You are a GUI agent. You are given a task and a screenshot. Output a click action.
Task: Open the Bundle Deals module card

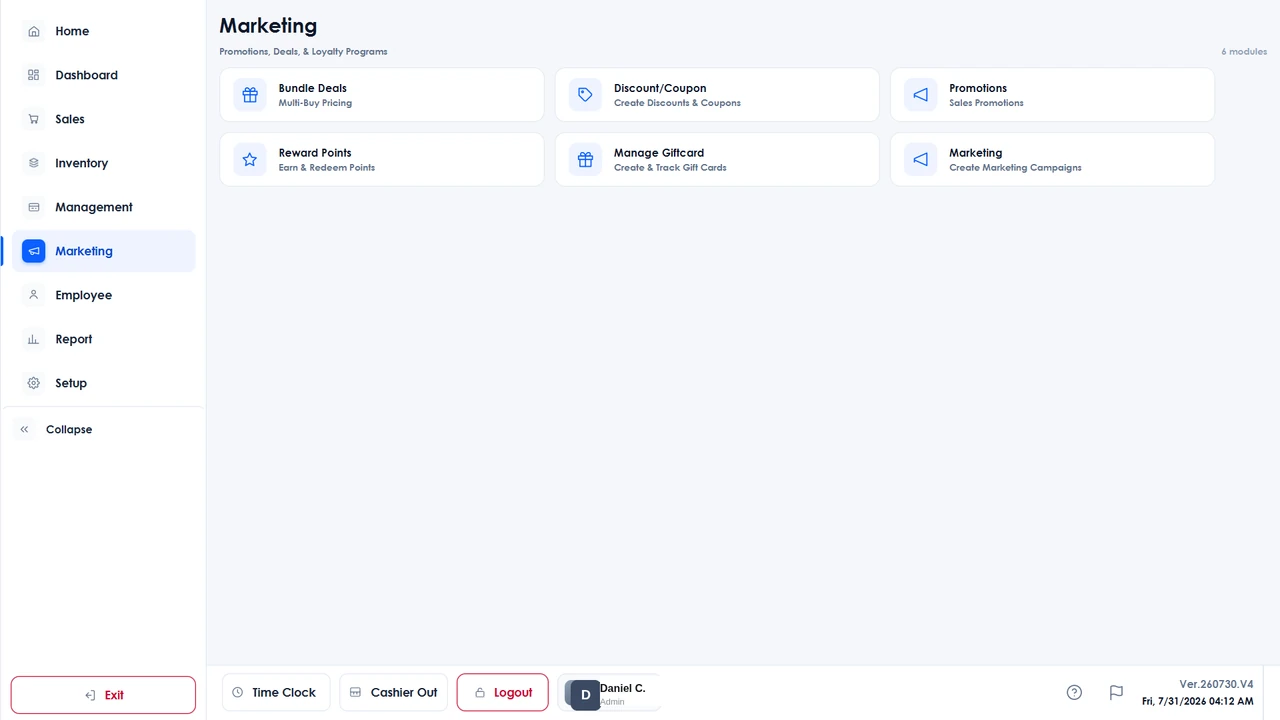382,95
